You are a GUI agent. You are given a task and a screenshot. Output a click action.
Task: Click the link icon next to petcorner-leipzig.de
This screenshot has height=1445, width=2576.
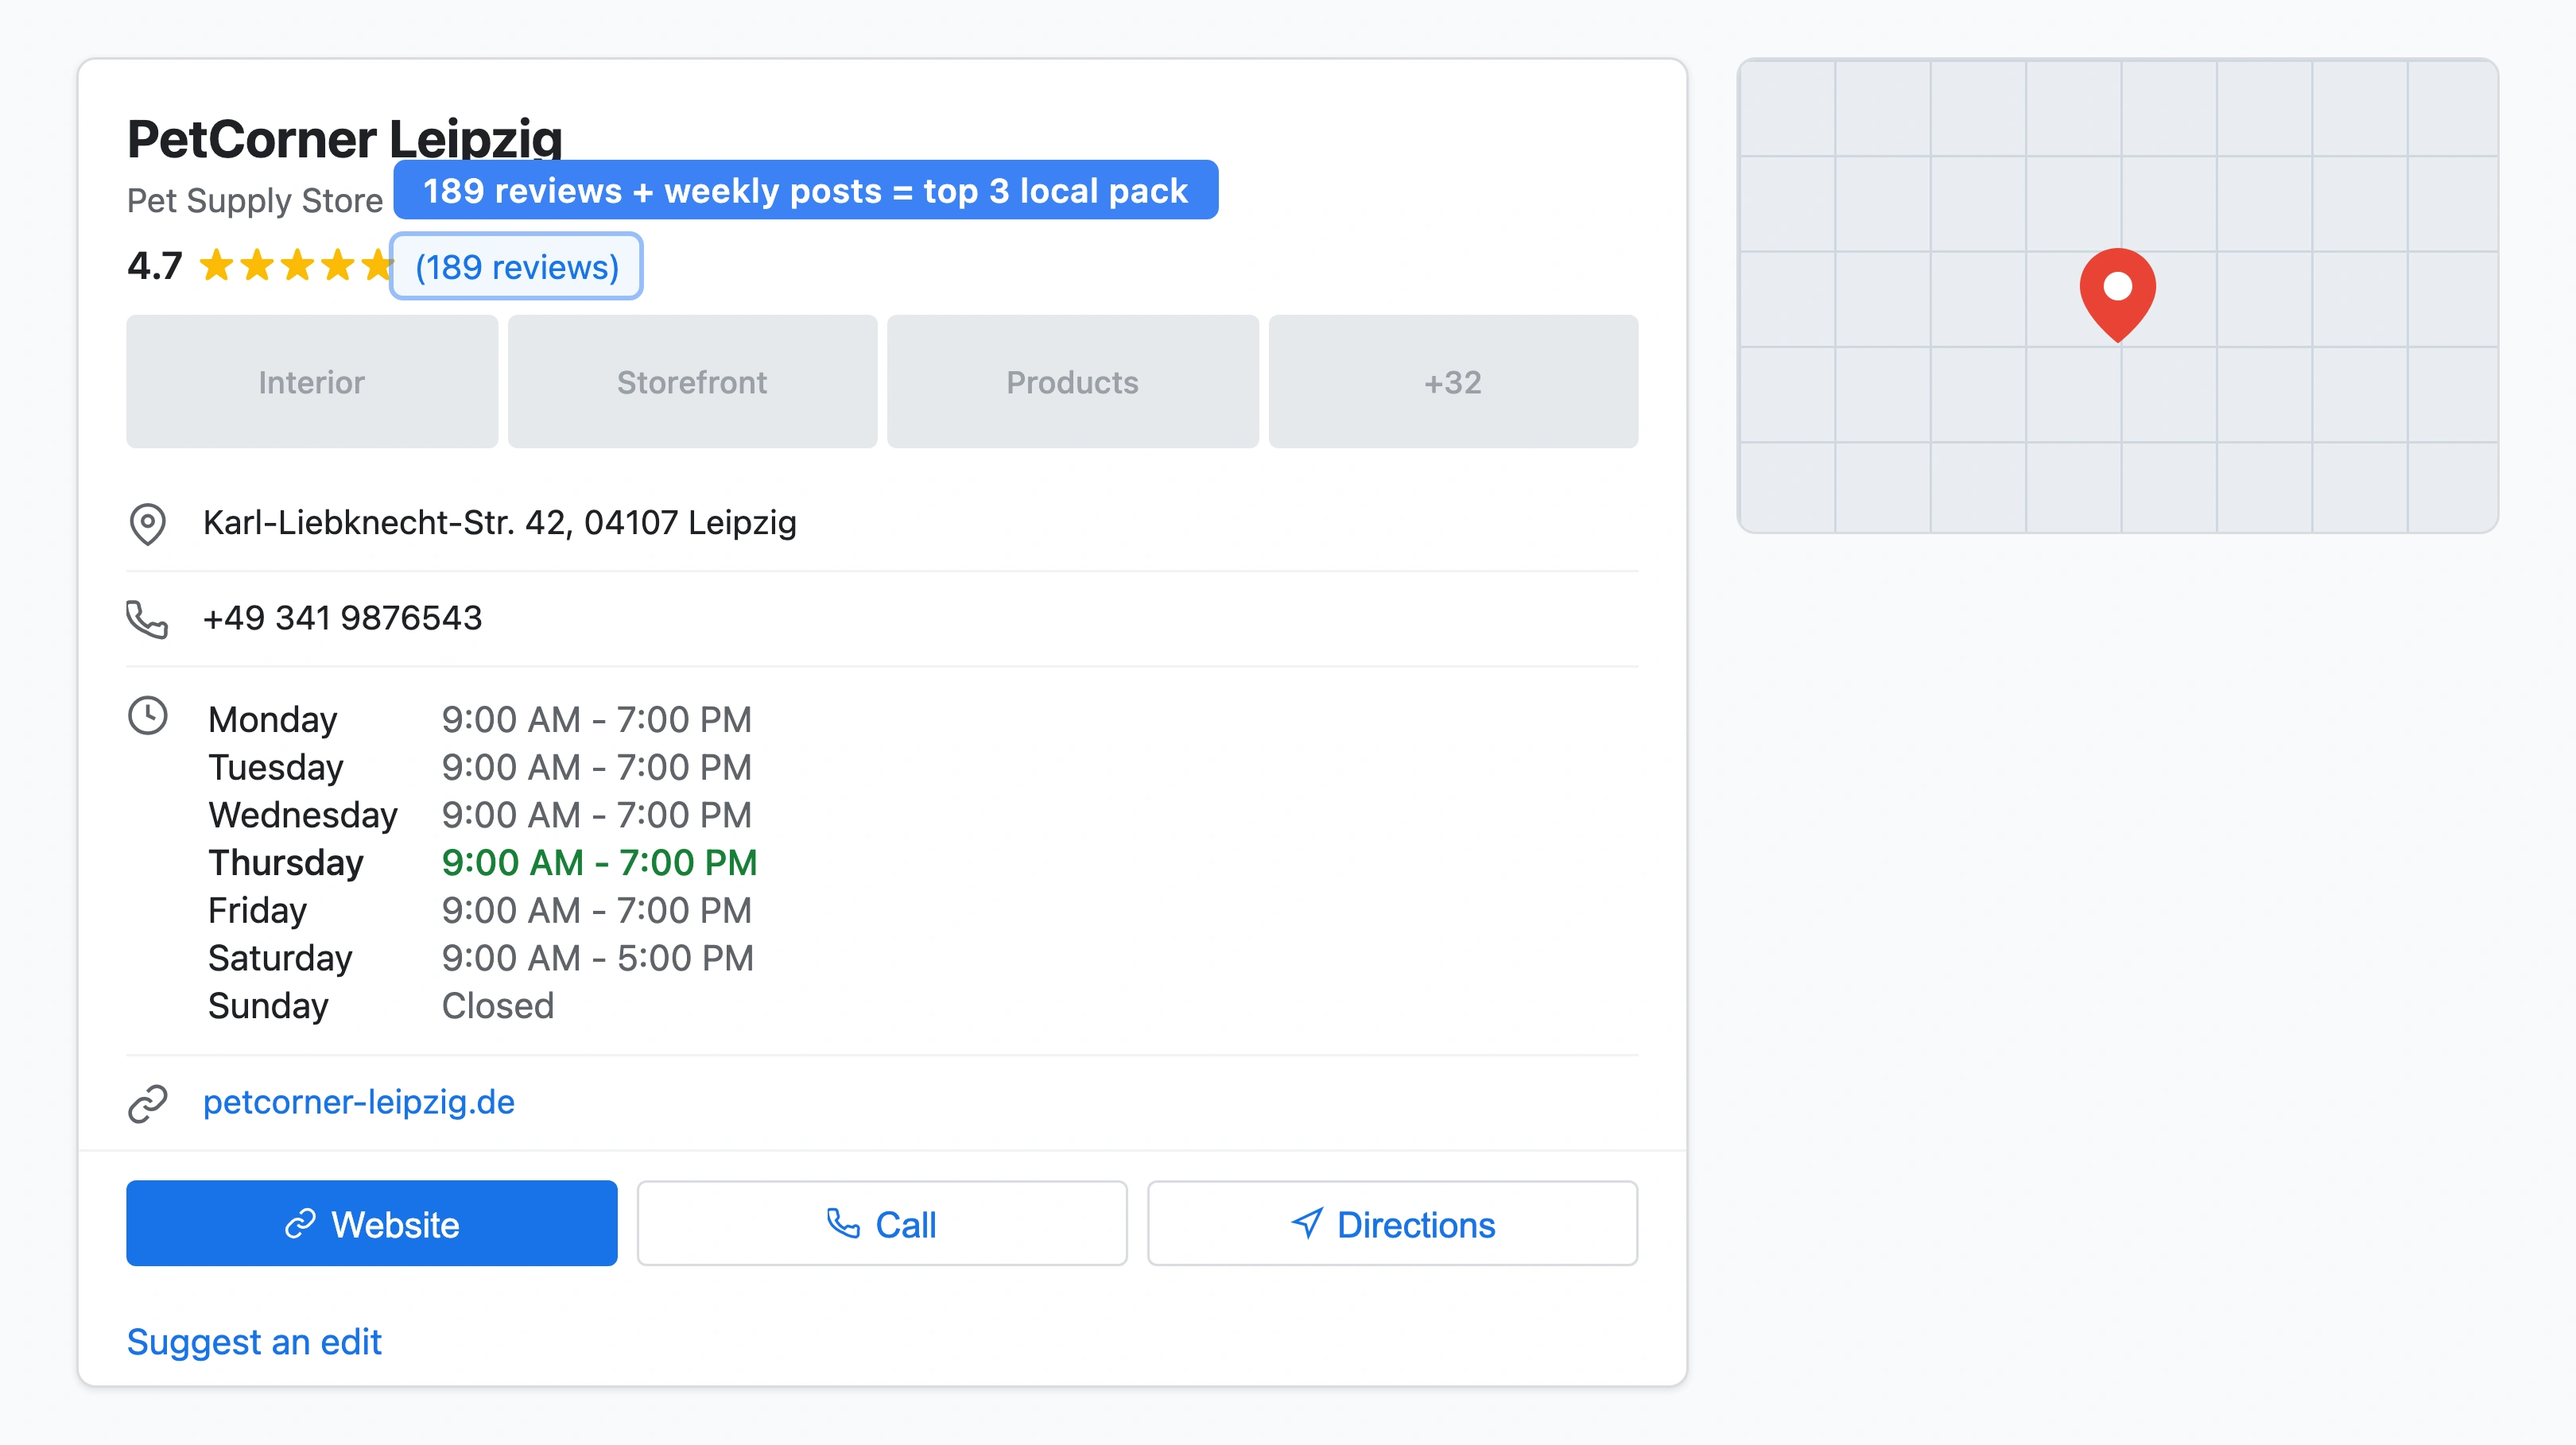pyautogui.click(x=147, y=1103)
